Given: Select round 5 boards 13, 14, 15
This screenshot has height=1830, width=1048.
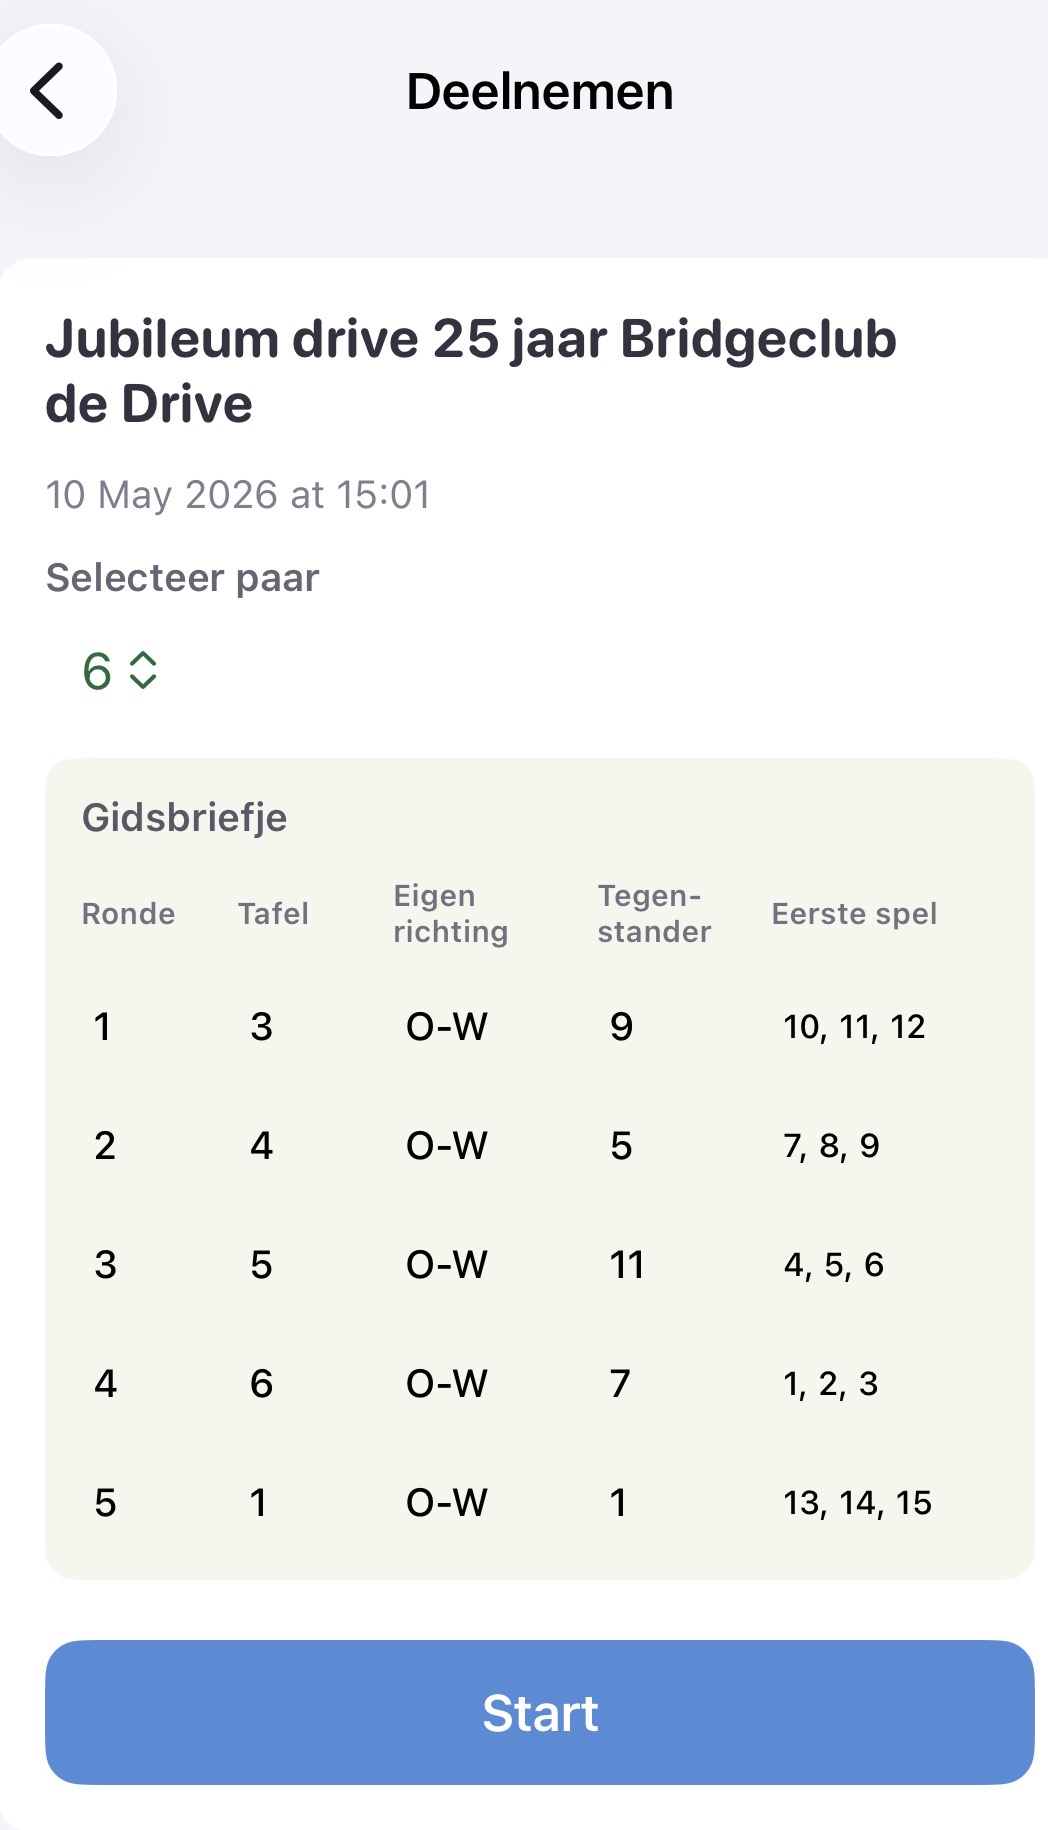Looking at the screenshot, I should (857, 1503).
